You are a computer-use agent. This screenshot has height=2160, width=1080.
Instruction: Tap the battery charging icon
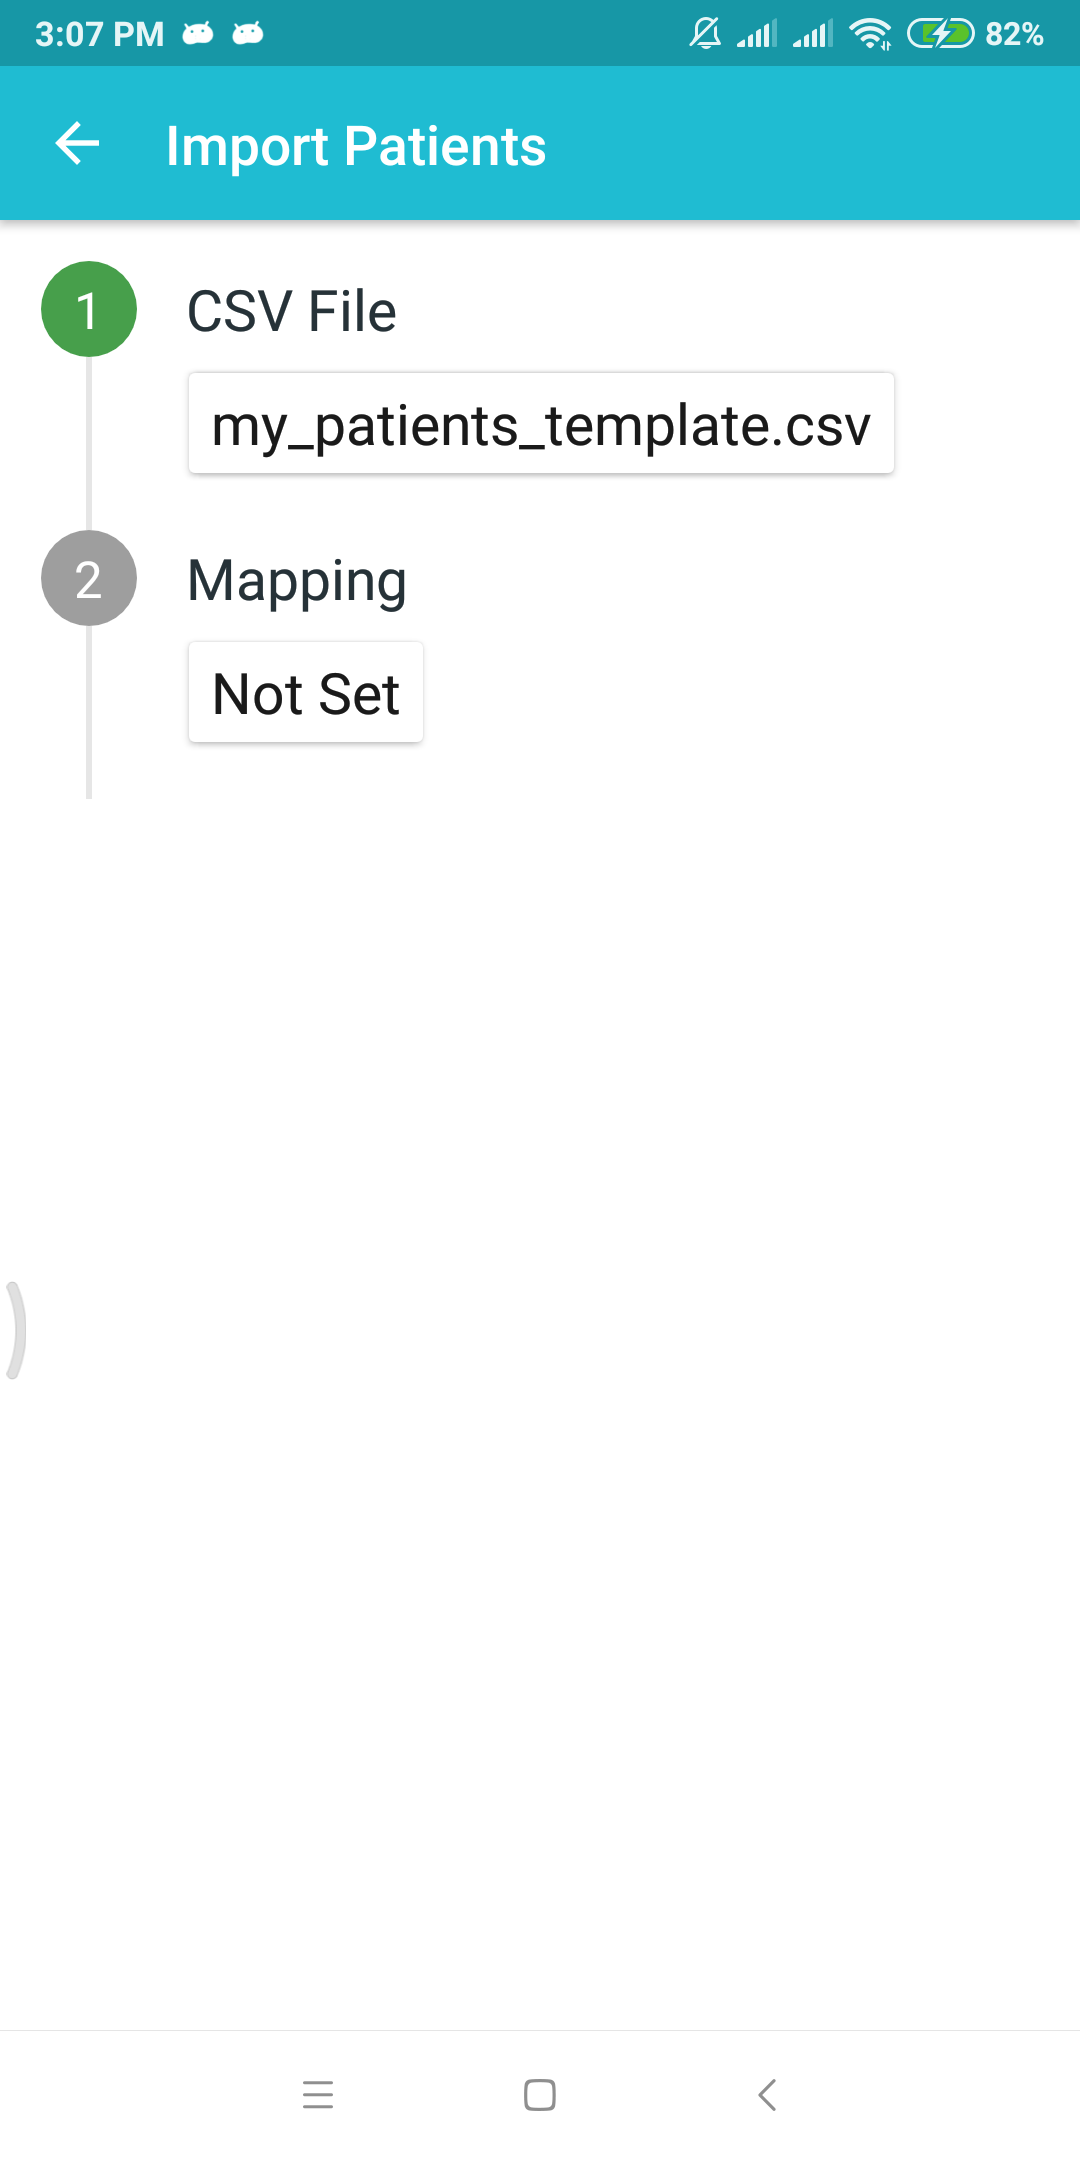click(x=940, y=34)
